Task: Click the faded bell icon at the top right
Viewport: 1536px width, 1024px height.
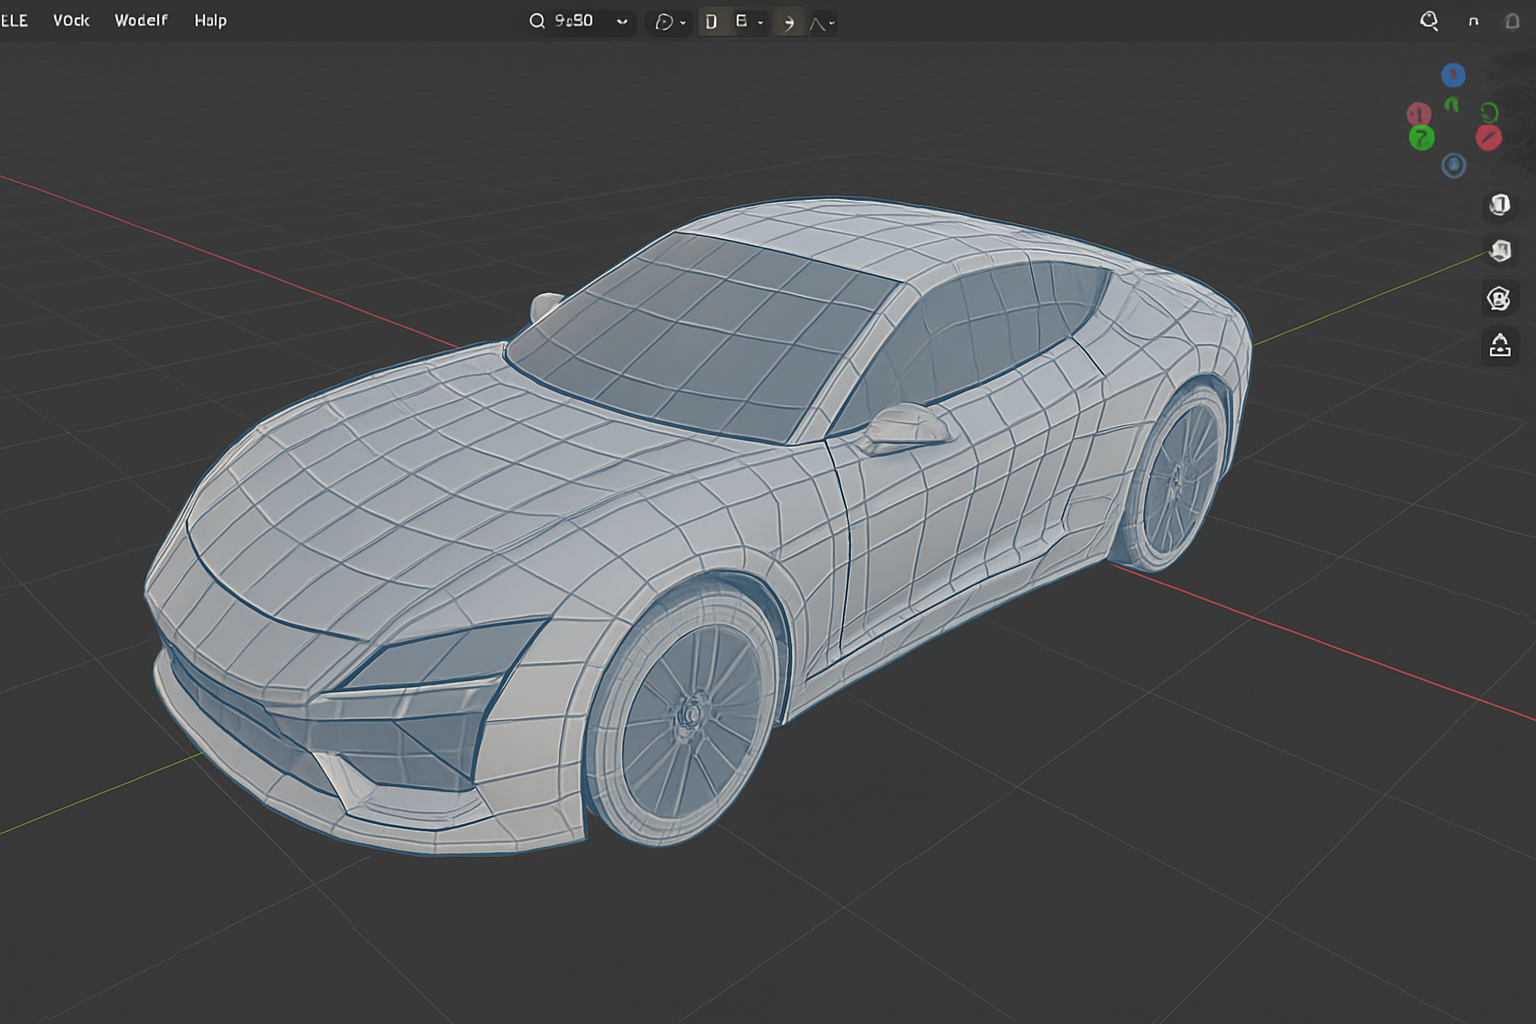Action: [x=1512, y=21]
